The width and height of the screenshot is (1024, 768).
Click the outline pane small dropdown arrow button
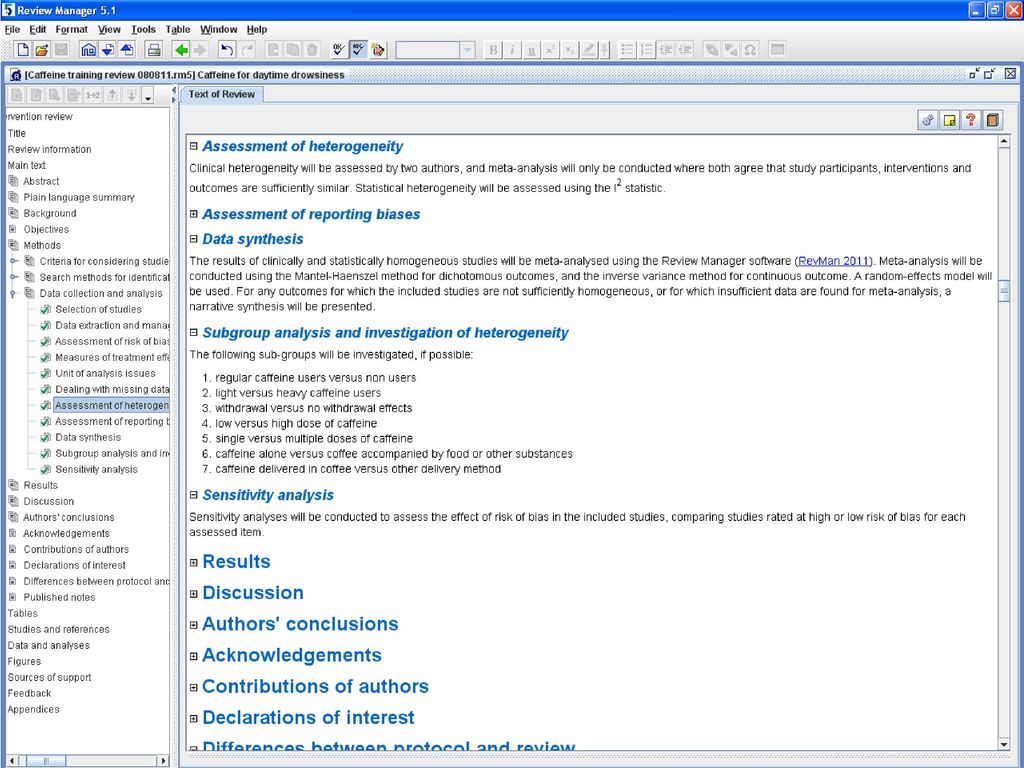[148, 96]
